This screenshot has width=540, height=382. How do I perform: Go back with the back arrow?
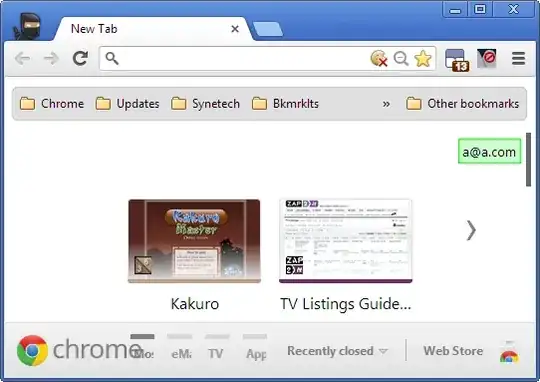coord(23,58)
